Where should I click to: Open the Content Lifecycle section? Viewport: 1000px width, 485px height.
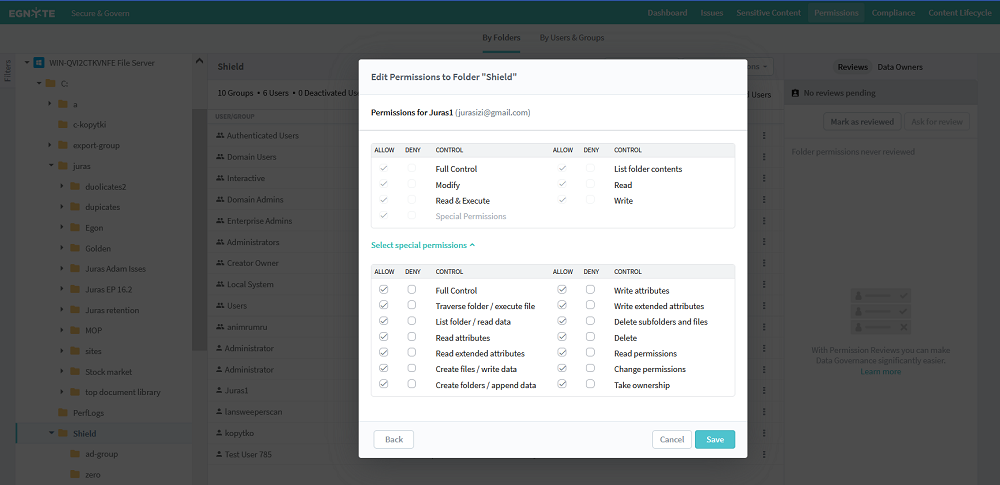point(960,13)
